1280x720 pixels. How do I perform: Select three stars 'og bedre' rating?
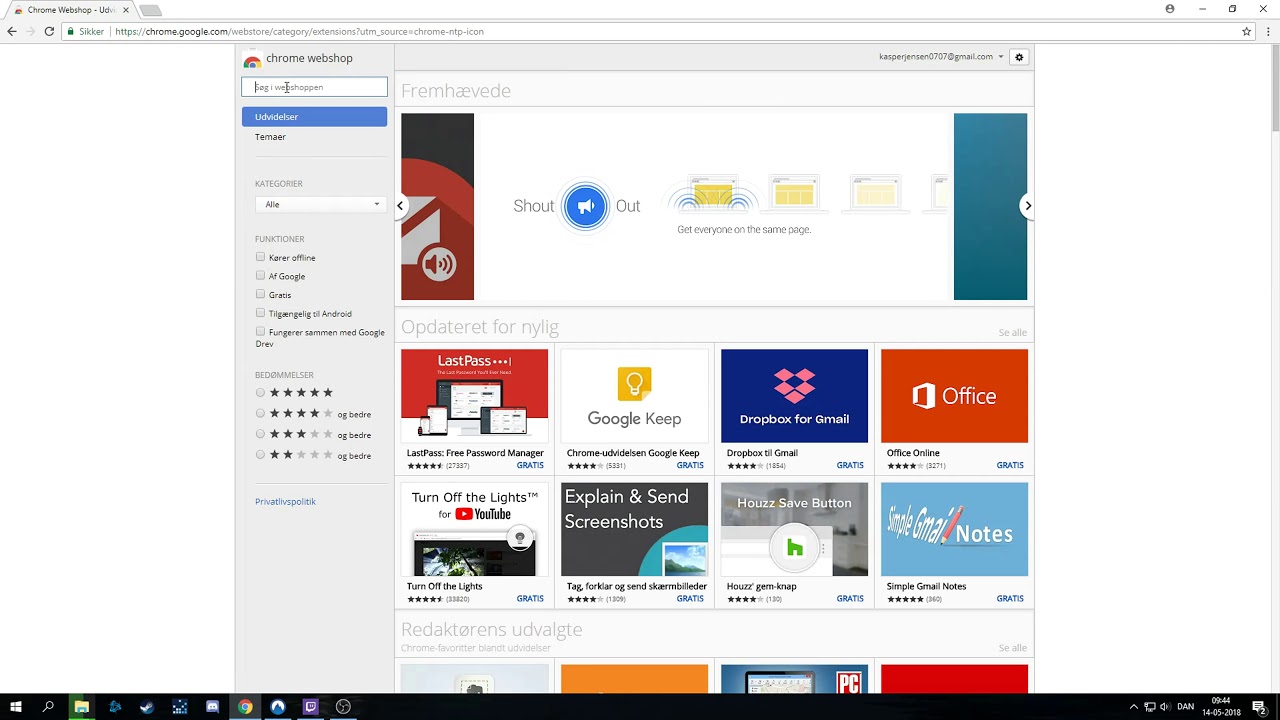(x=260, y=434)
